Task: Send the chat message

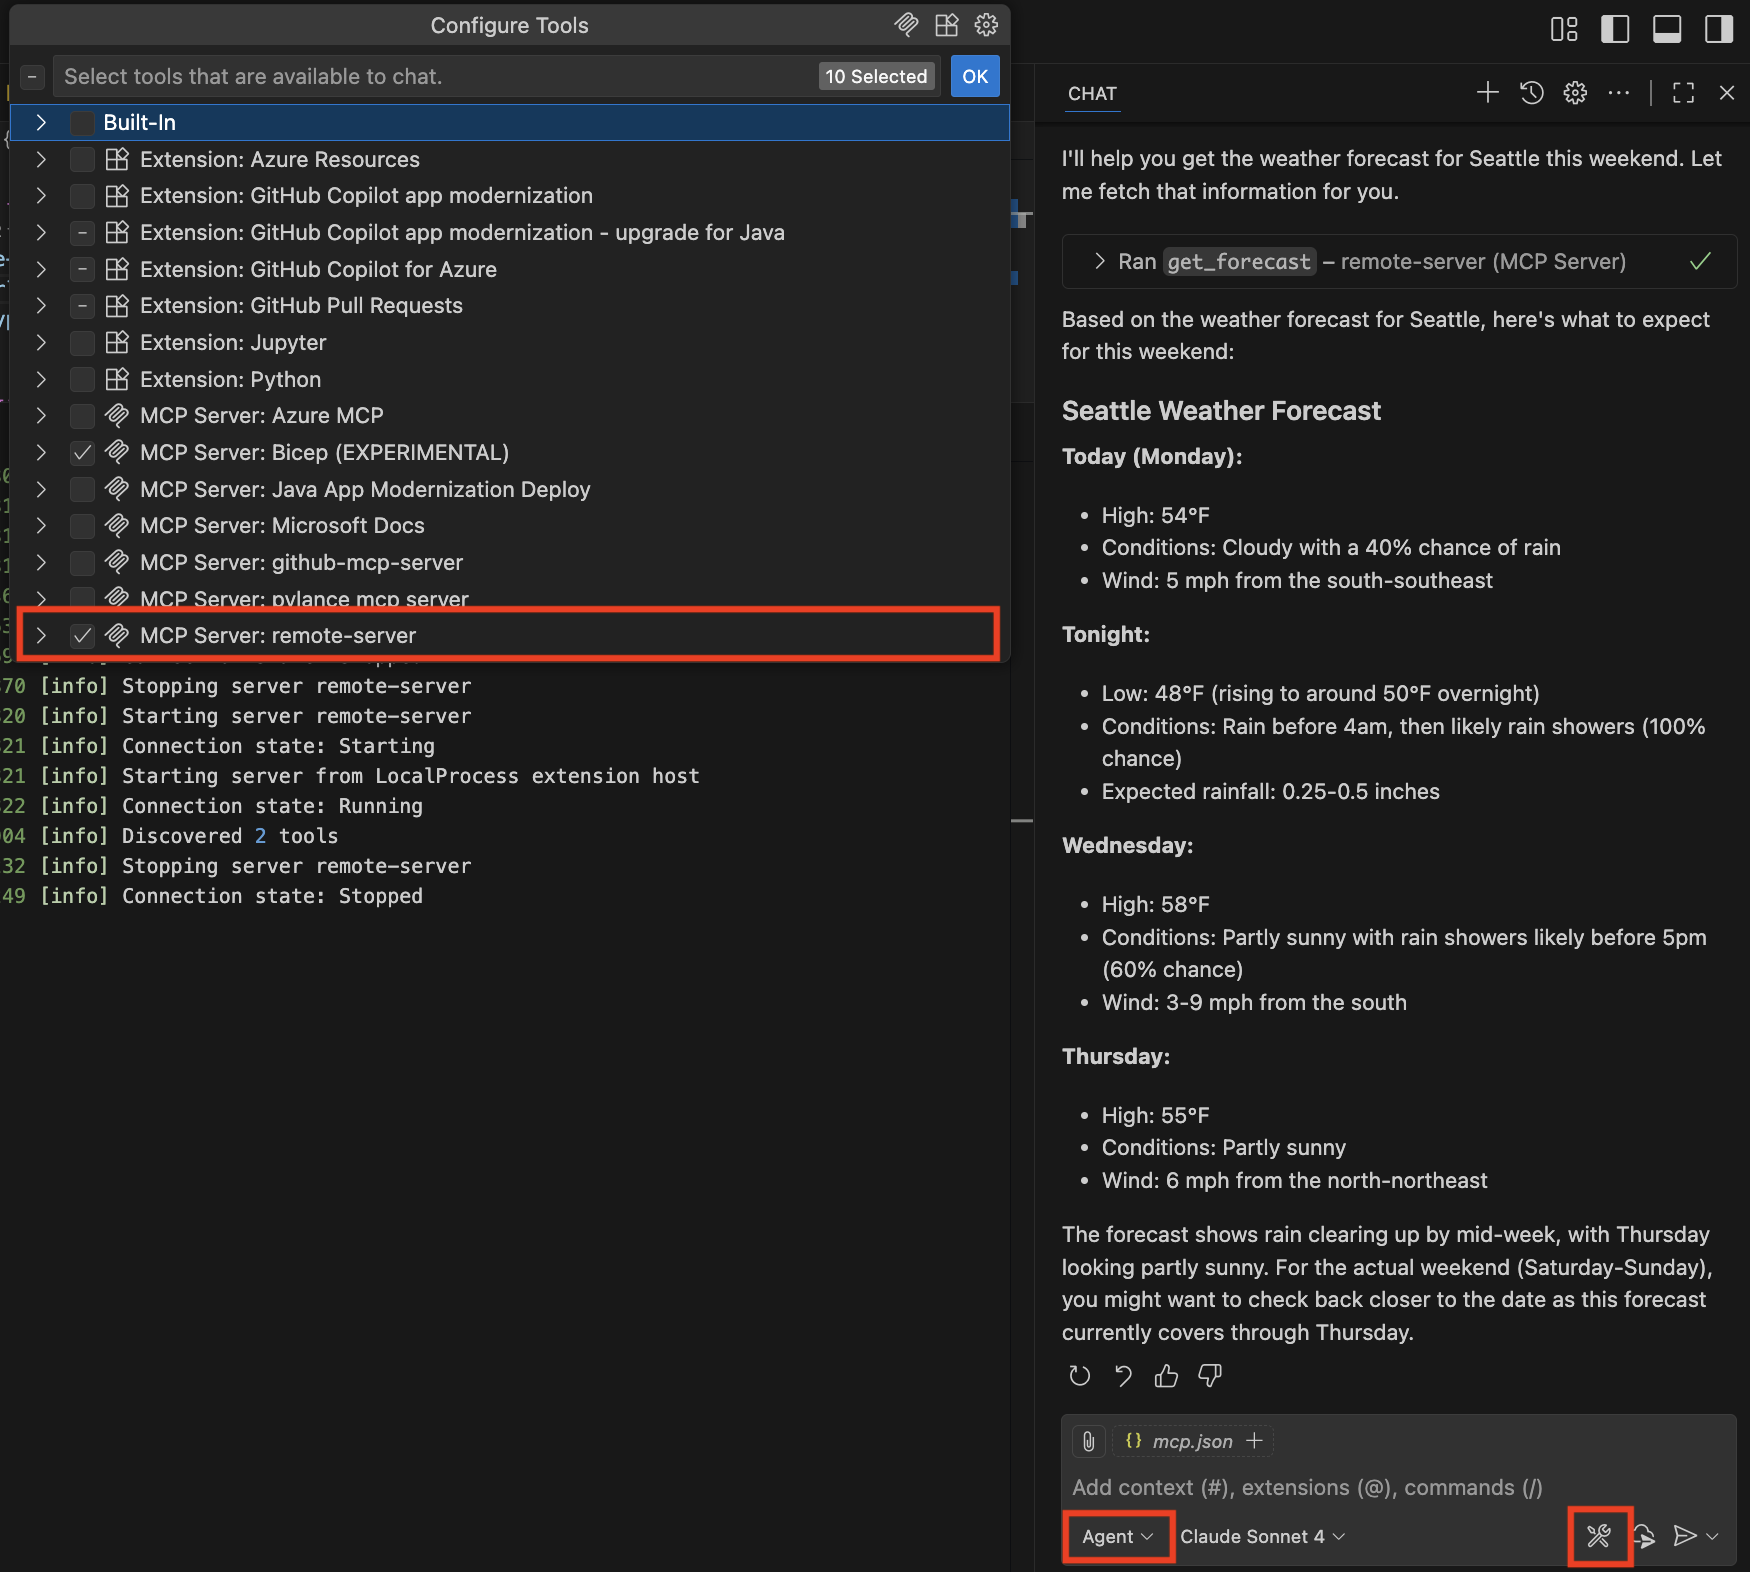Action: 1685,1536
